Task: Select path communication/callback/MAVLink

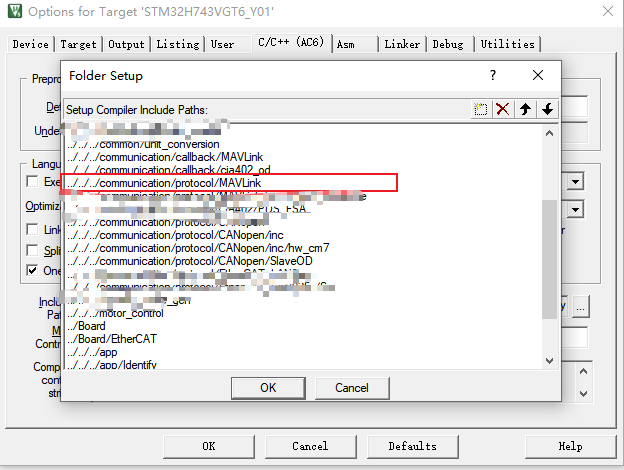Action: click(x=165, y=157)
